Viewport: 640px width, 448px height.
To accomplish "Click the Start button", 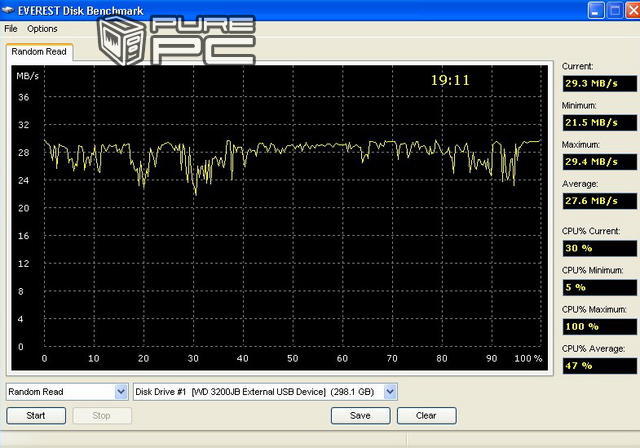I will point(36,415).
